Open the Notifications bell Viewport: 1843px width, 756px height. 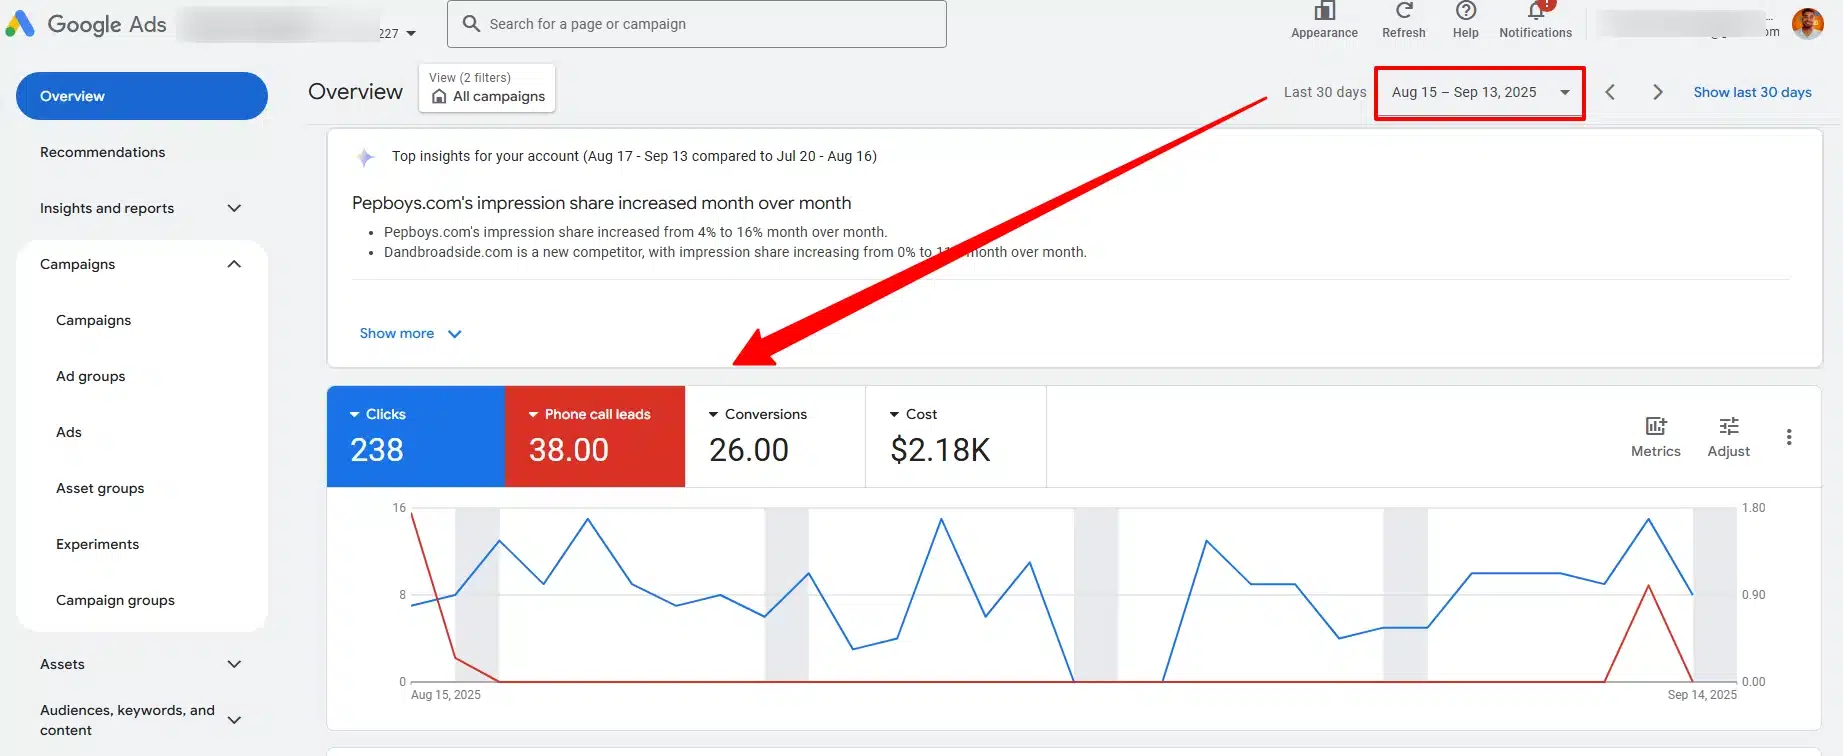[x=1535, y=12]
